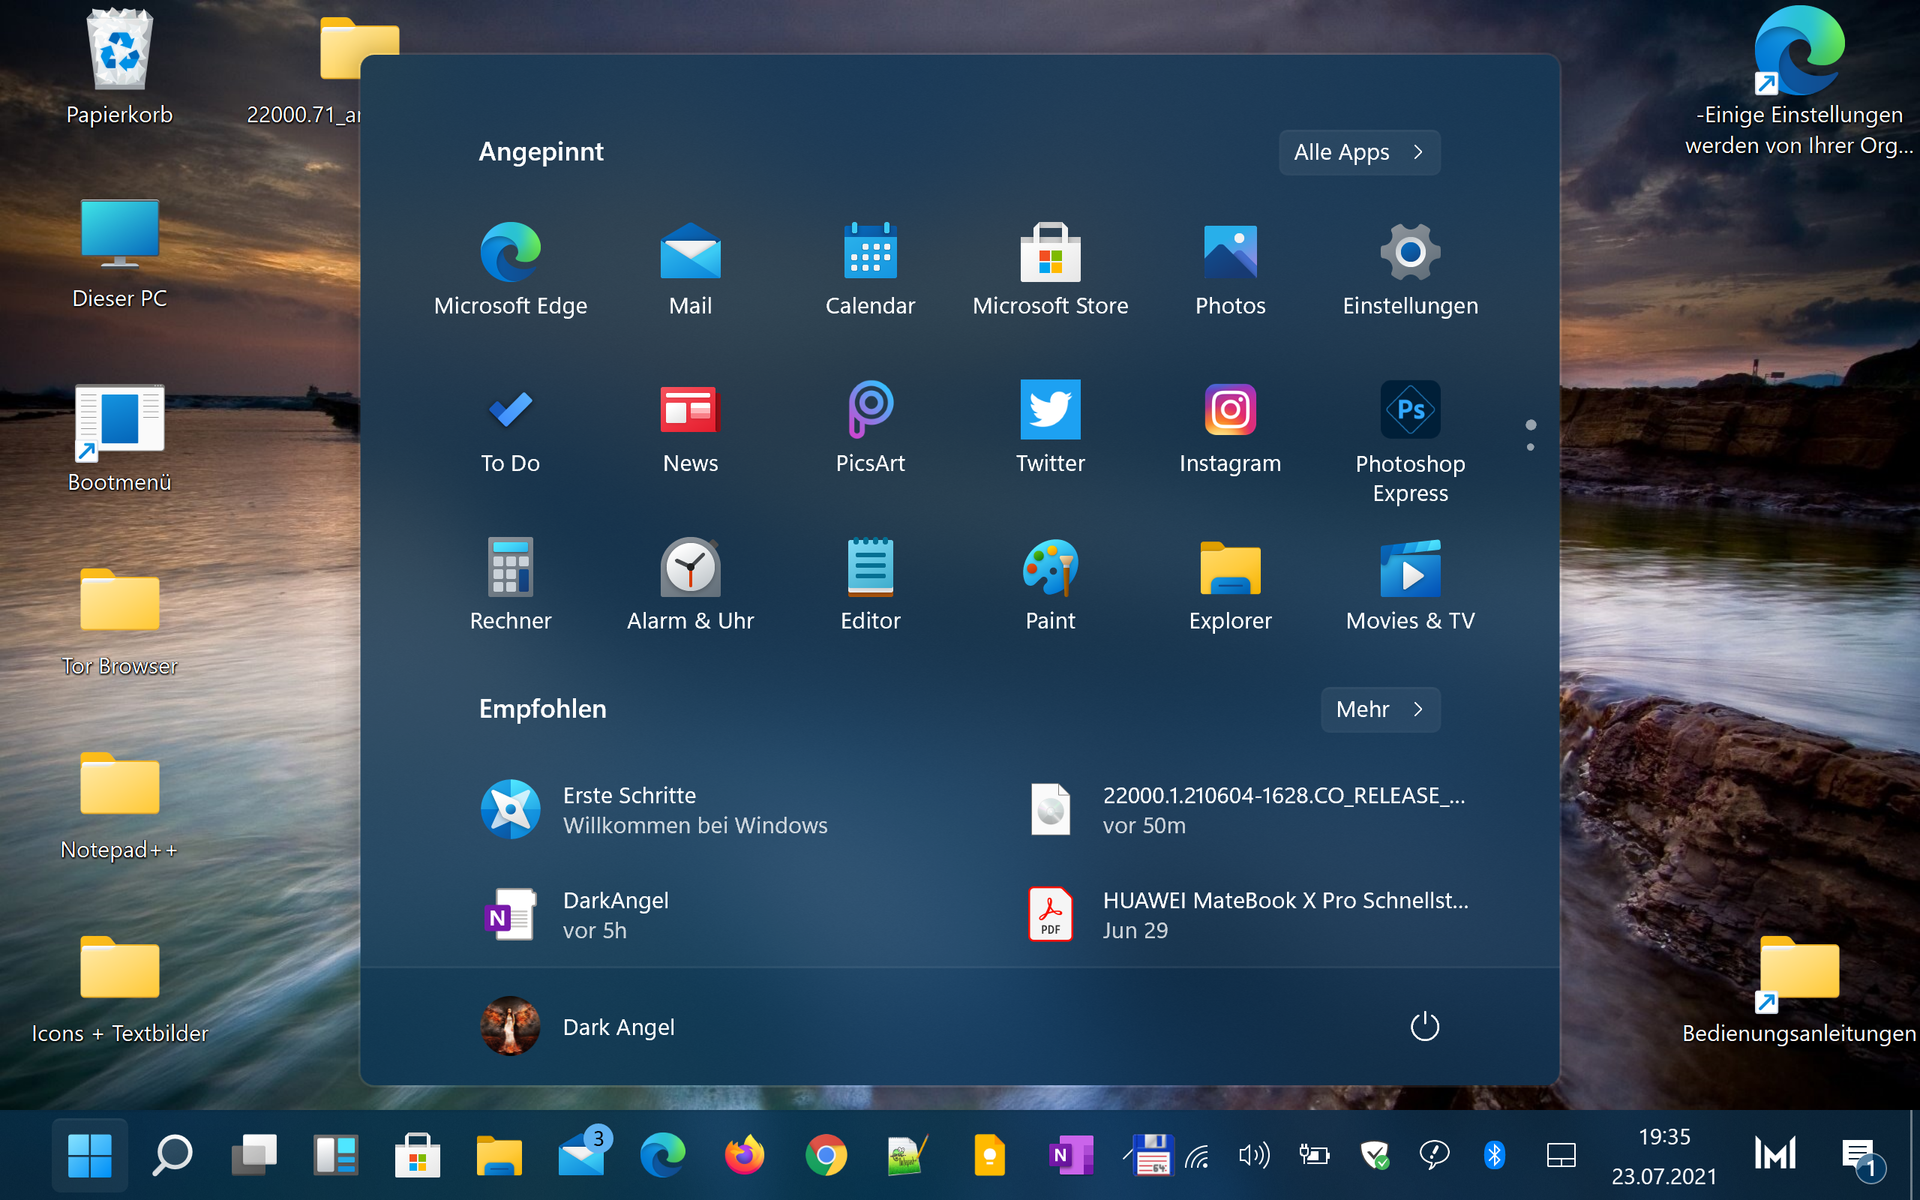Click the Windows Start button on taskbar
Screen dimensions: 1920x1200
(89, 1156)
